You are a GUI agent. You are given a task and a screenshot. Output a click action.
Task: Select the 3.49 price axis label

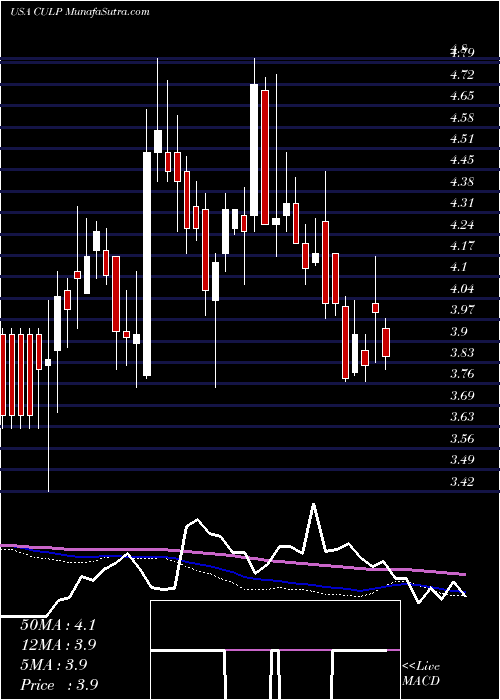(462, 460)
